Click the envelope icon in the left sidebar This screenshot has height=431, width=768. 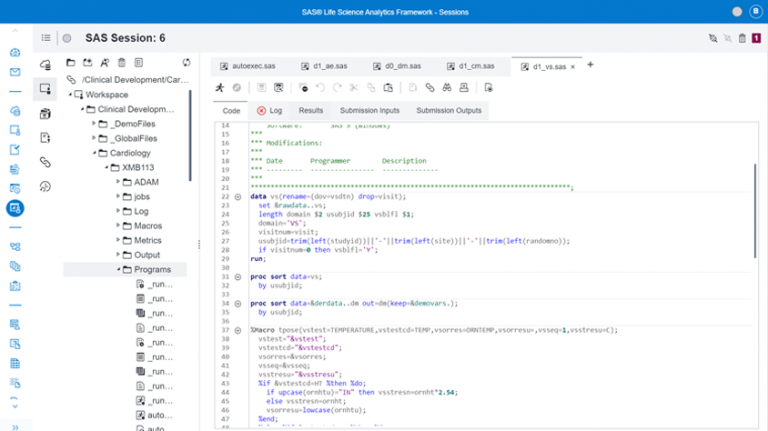(x=15, y=72)
